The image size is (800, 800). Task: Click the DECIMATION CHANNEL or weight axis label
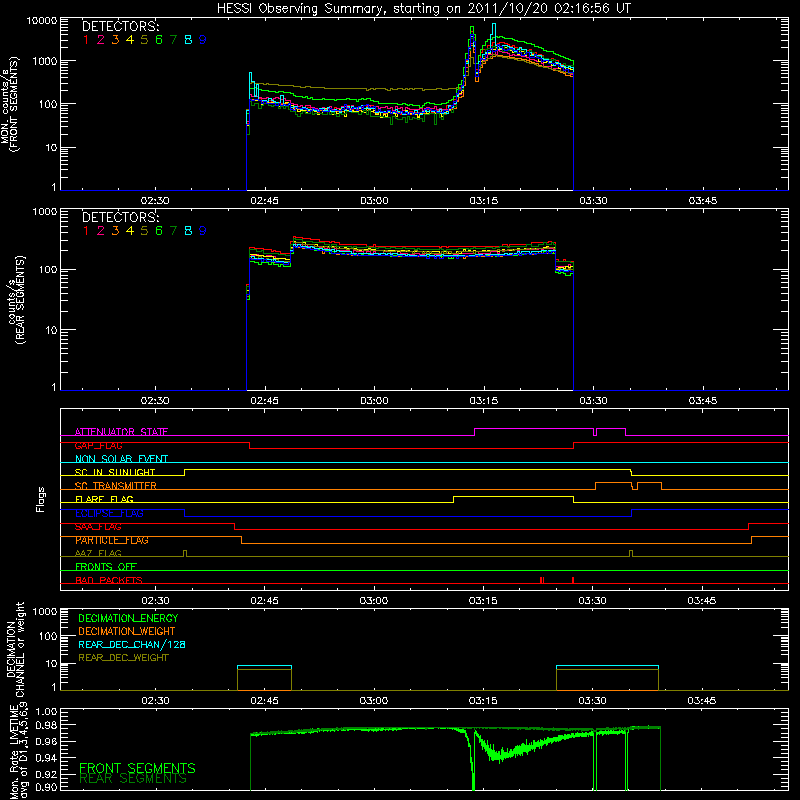(x=15, y=649)
